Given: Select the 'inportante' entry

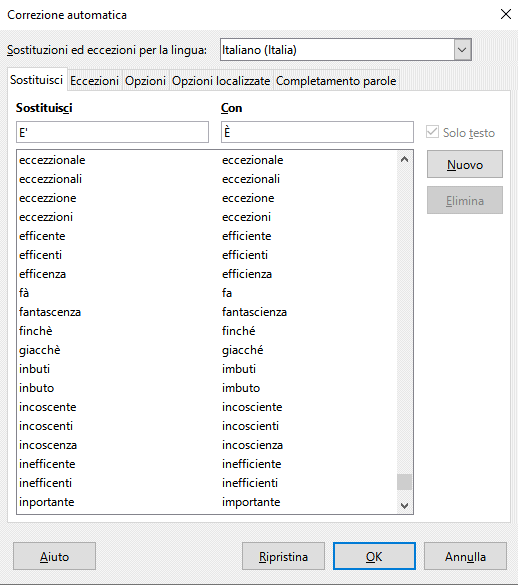Looking at the screenshot, I should (207, 503).
